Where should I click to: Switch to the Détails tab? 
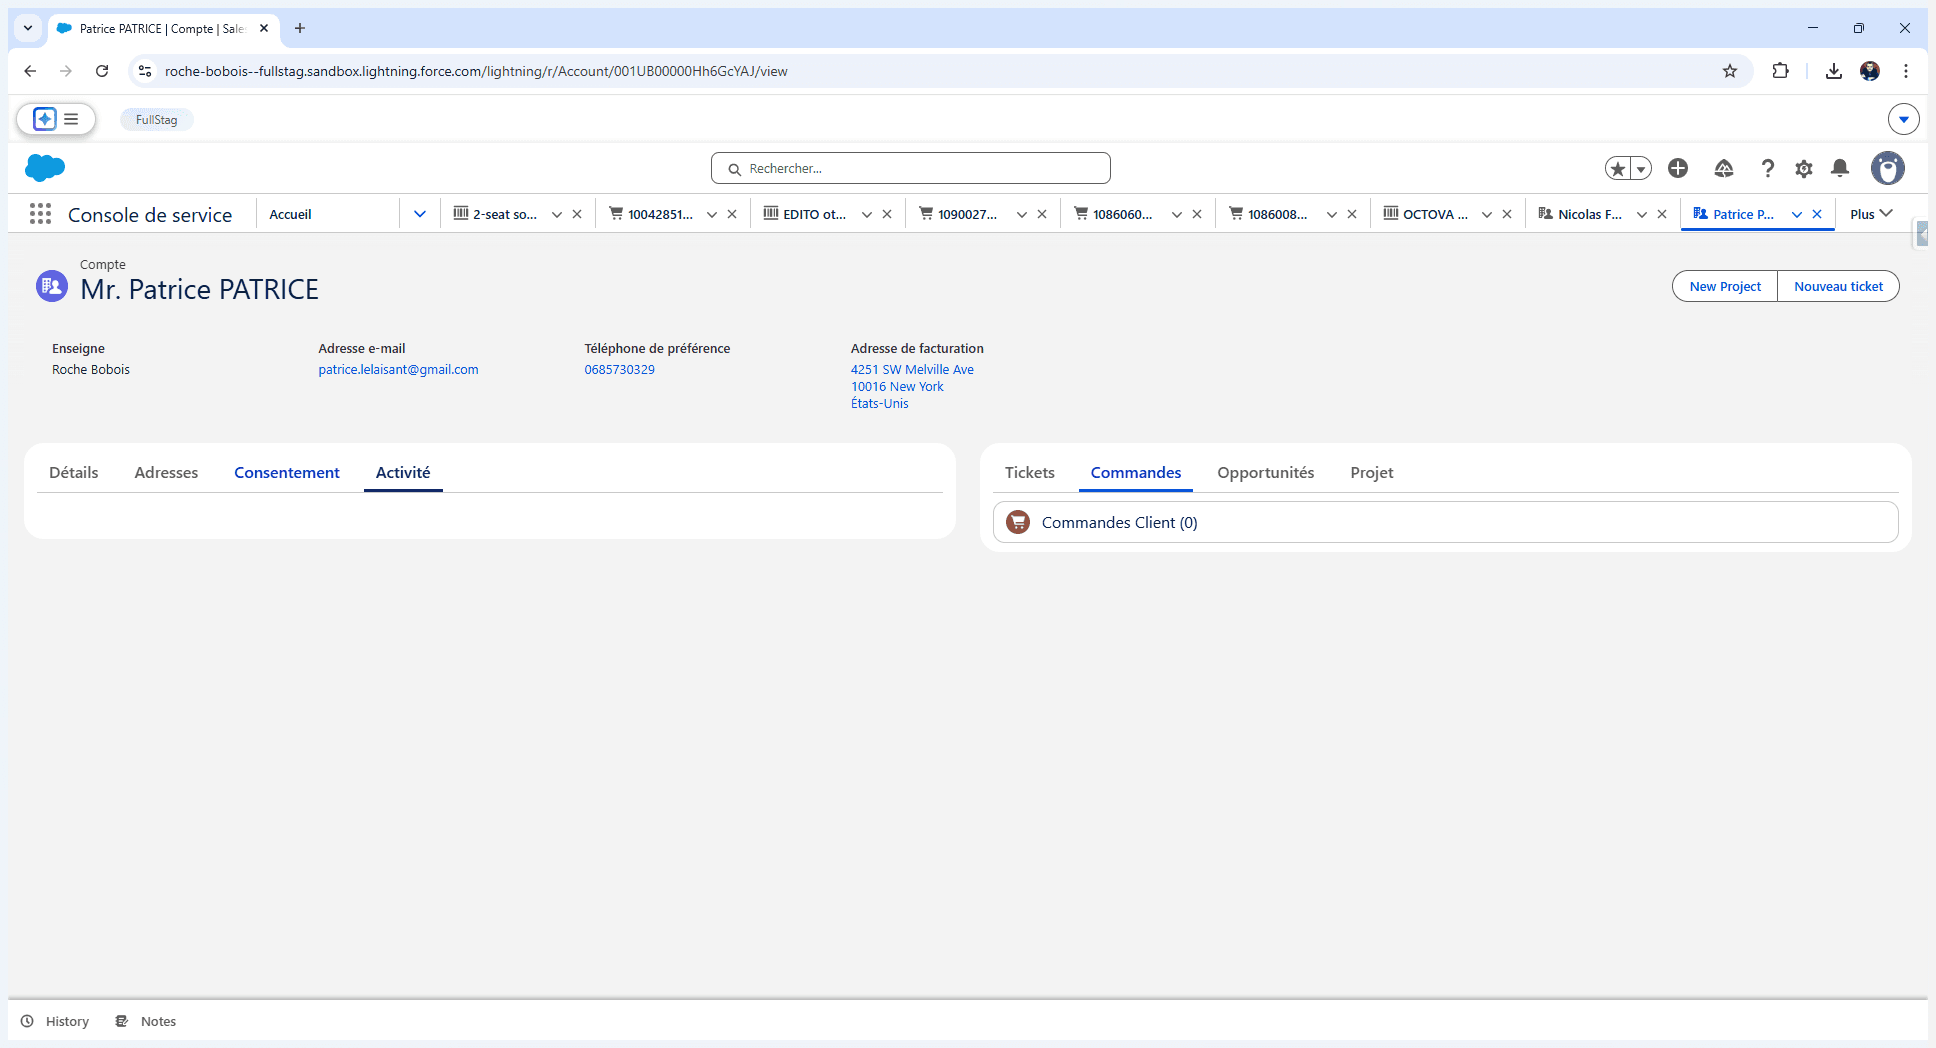pyautogui.click(x=74, y=472)
